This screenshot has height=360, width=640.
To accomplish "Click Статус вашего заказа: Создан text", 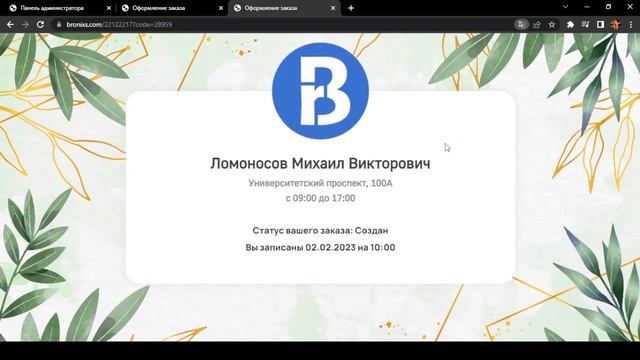I will pos(320,231).
